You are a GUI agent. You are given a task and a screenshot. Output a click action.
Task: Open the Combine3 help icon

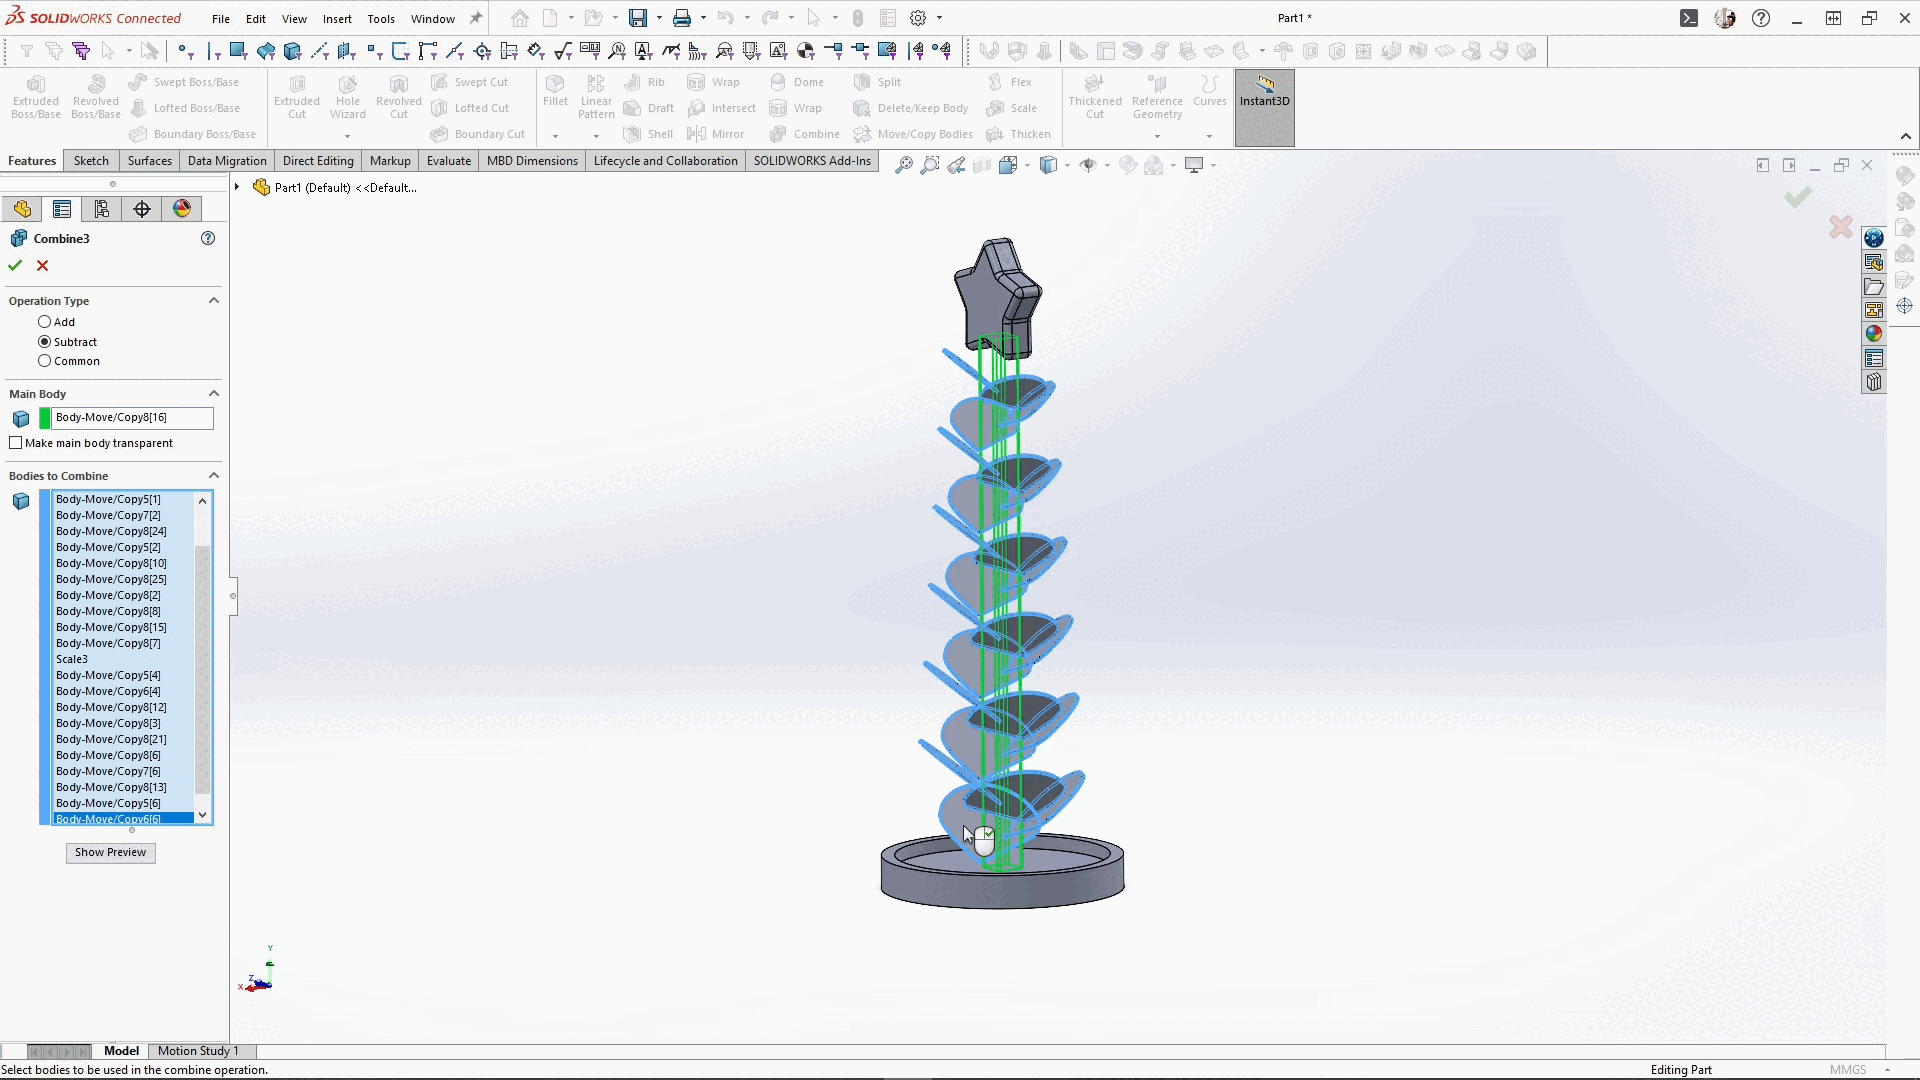[x=208, y=239]
